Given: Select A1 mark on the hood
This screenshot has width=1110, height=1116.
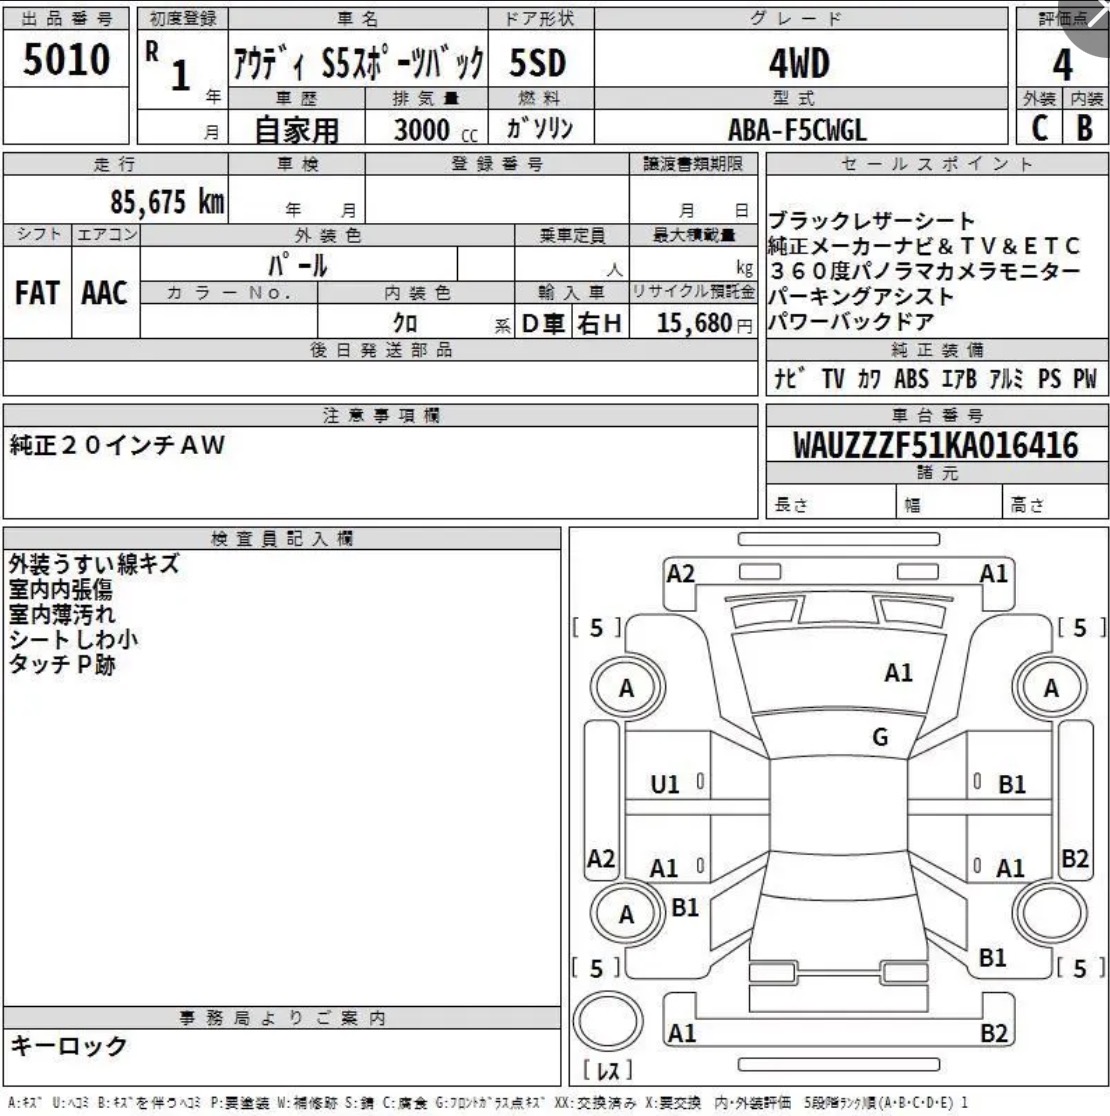Looking at the screenshot, I should coord(898,673).
